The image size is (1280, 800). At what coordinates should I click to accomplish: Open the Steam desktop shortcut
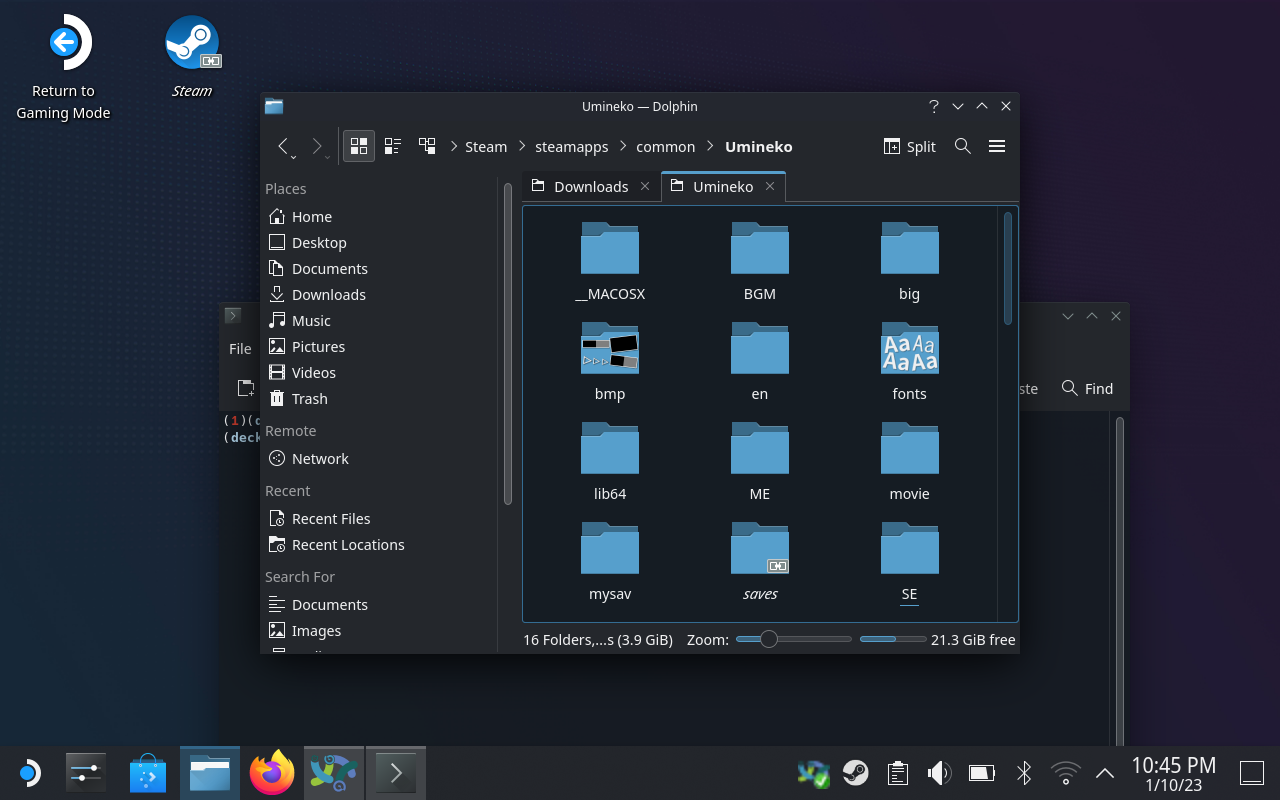[x=192, y=57]
